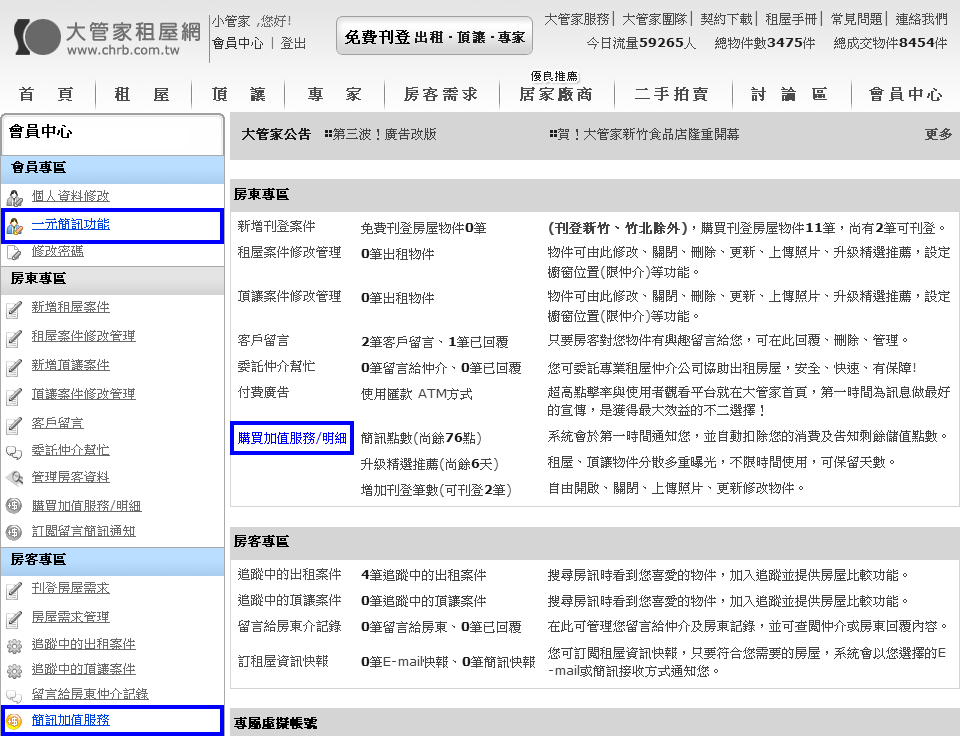
Task: Open the 專家 navigation tab
Action: [x=334, y=94]
